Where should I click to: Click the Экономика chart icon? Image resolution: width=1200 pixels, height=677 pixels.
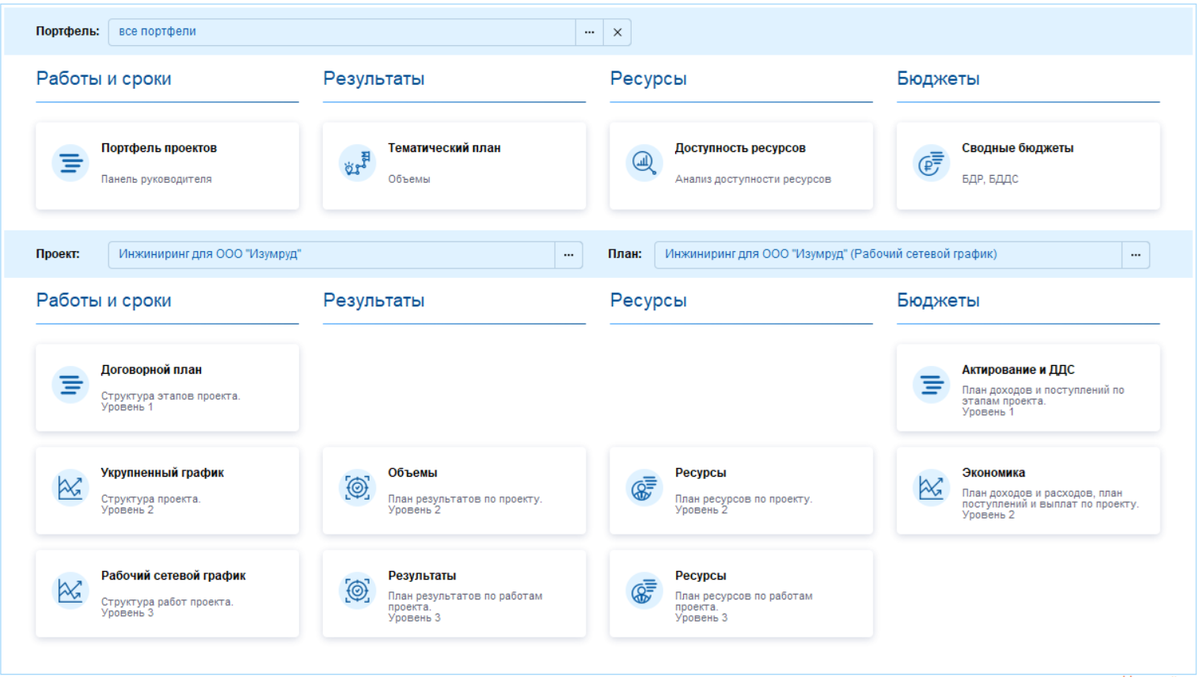931,488
